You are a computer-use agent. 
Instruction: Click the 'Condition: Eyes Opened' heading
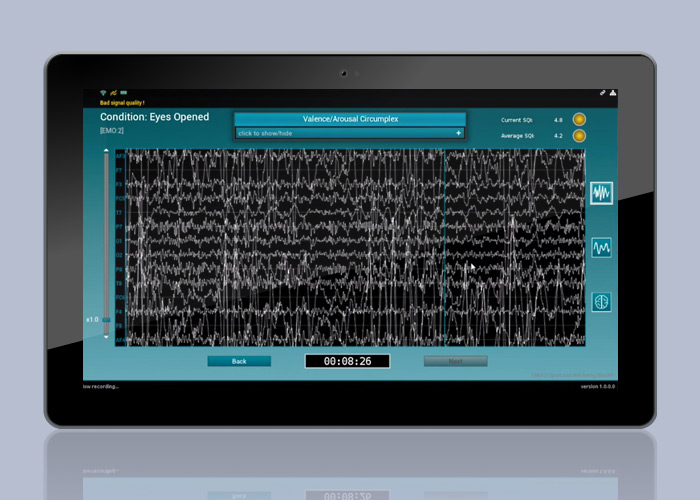coord(155,117)
